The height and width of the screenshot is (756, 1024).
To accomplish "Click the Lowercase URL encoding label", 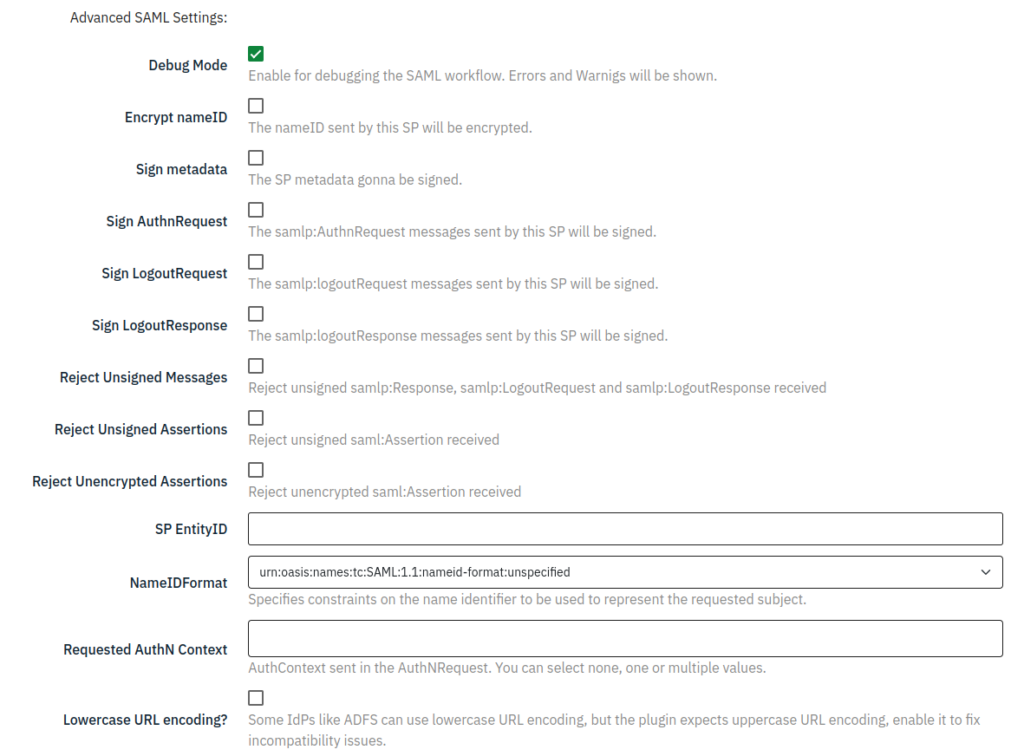I will click(145, 719).
